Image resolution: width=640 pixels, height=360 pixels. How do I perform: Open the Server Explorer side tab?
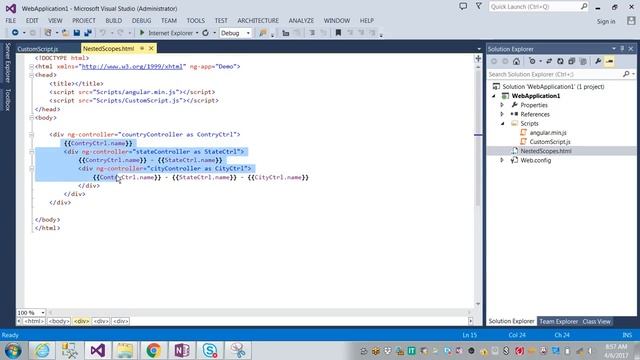[7, 63]
